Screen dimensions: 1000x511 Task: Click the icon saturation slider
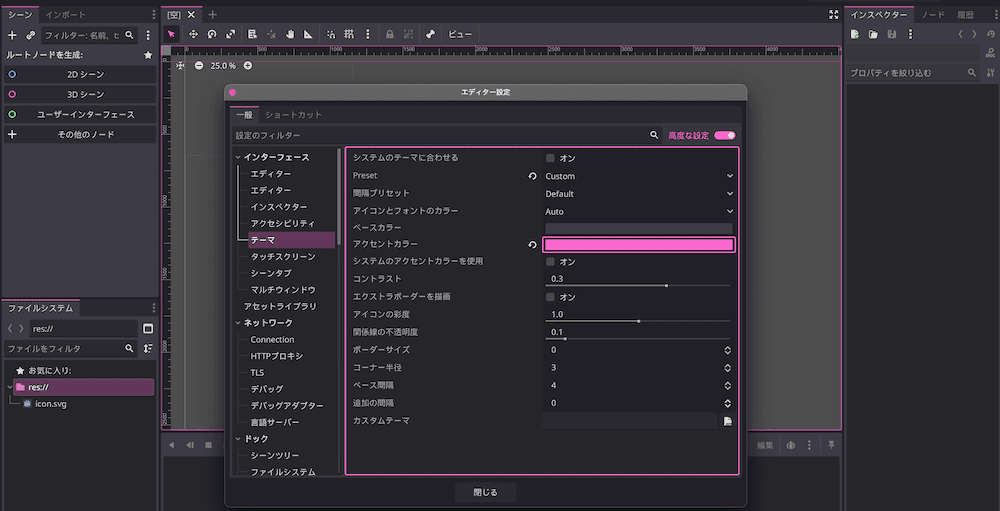tap(637, 321)
